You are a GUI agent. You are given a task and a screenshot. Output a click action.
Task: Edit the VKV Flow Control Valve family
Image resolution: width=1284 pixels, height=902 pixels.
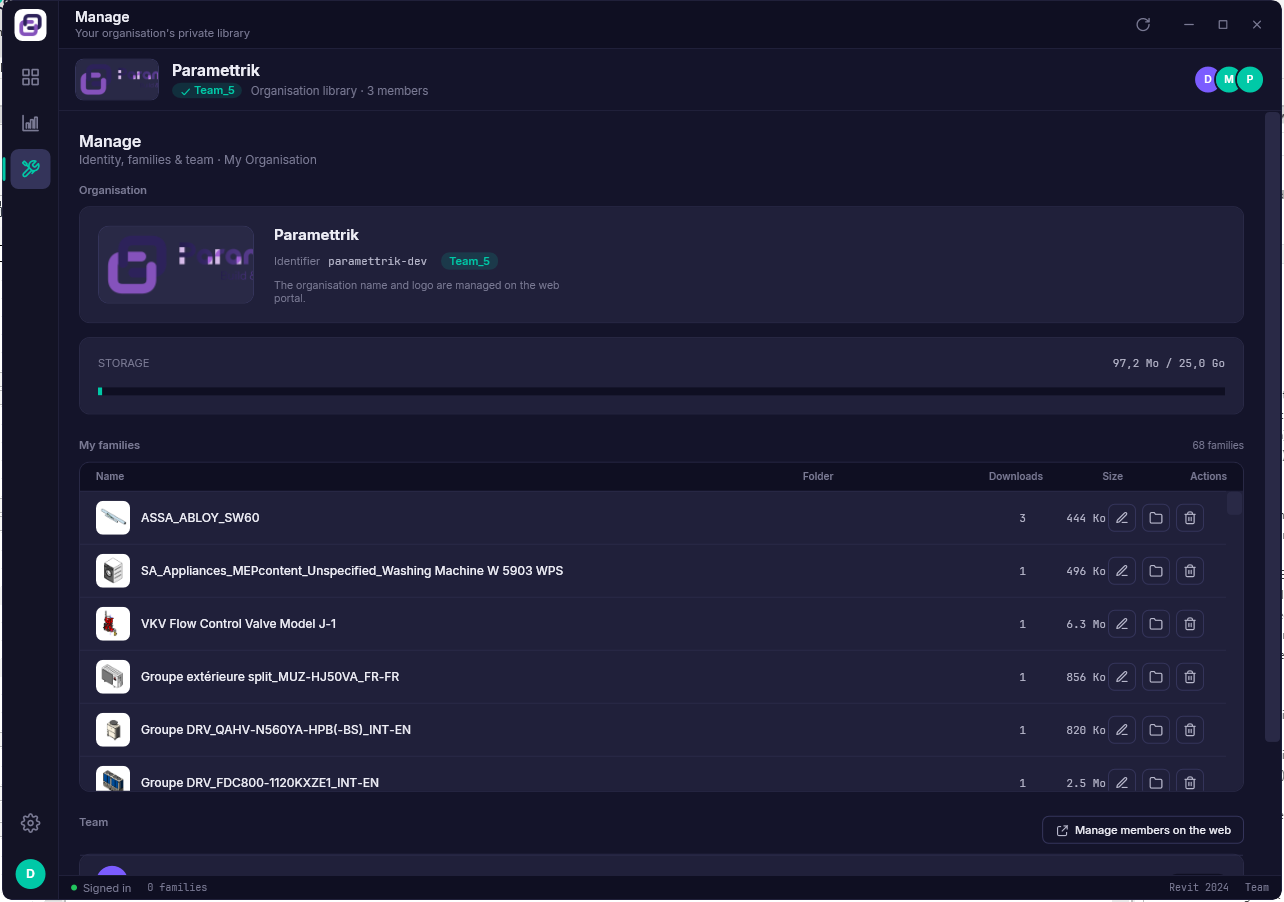tap(1122, 624)
